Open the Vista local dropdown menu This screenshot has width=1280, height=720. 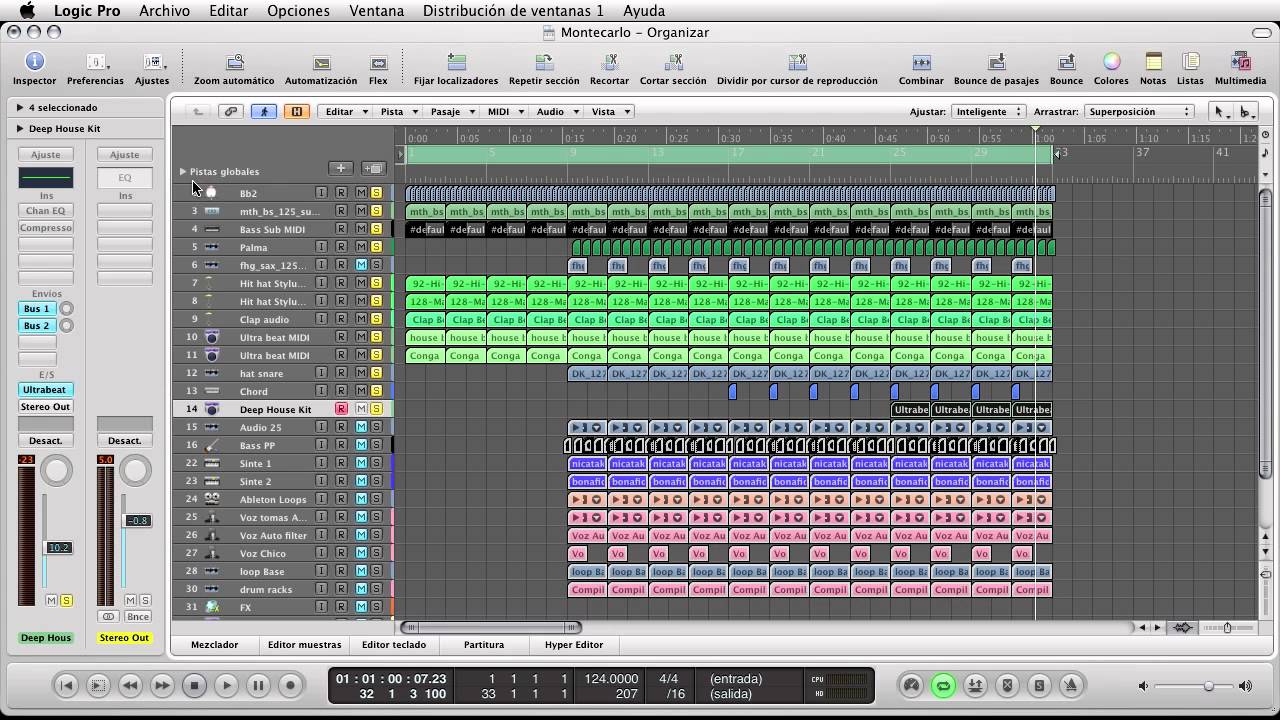610,112
